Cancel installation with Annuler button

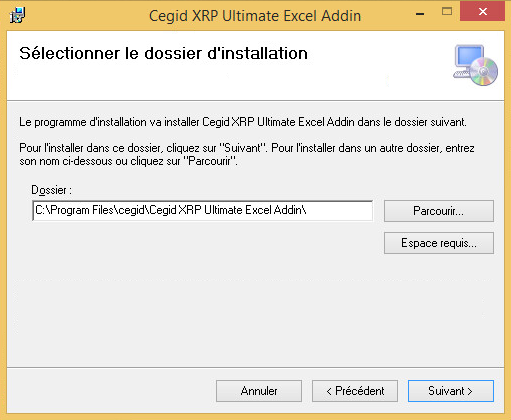click(259, 391)
